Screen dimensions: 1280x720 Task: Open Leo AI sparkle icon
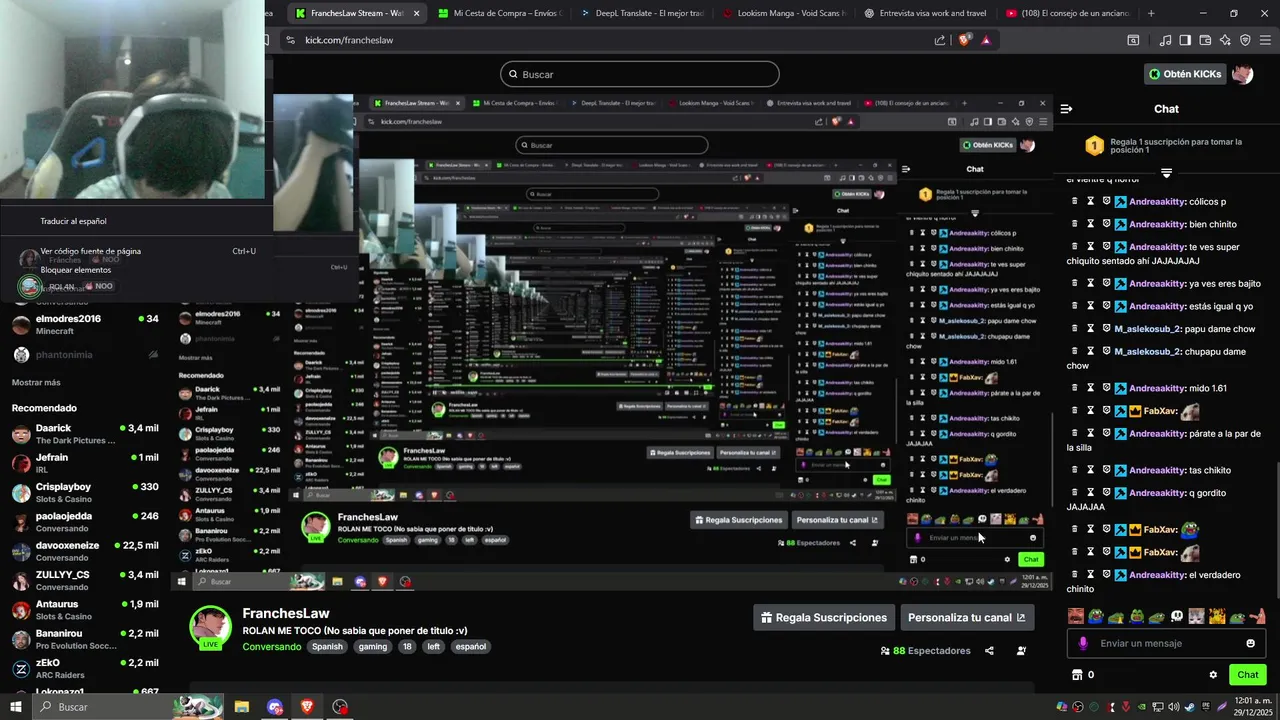(1225, 40)
